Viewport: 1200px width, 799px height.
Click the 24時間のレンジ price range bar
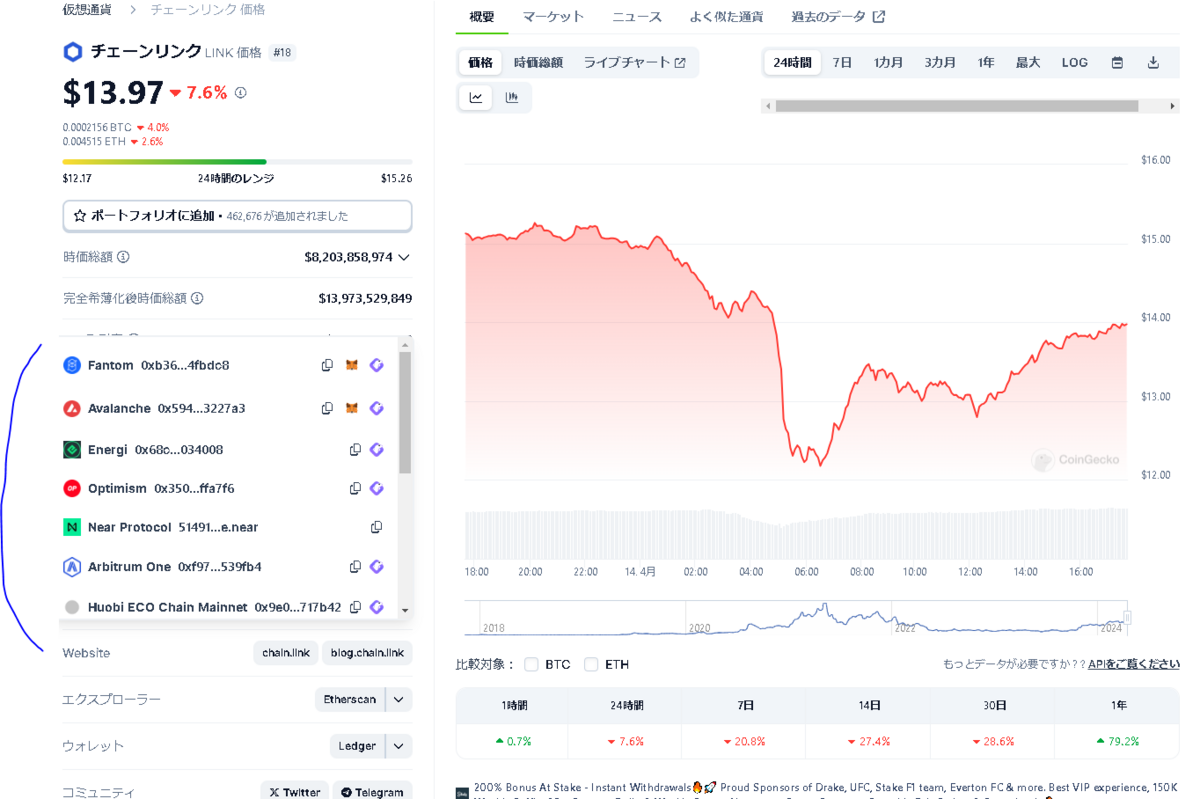pos(237,161)
